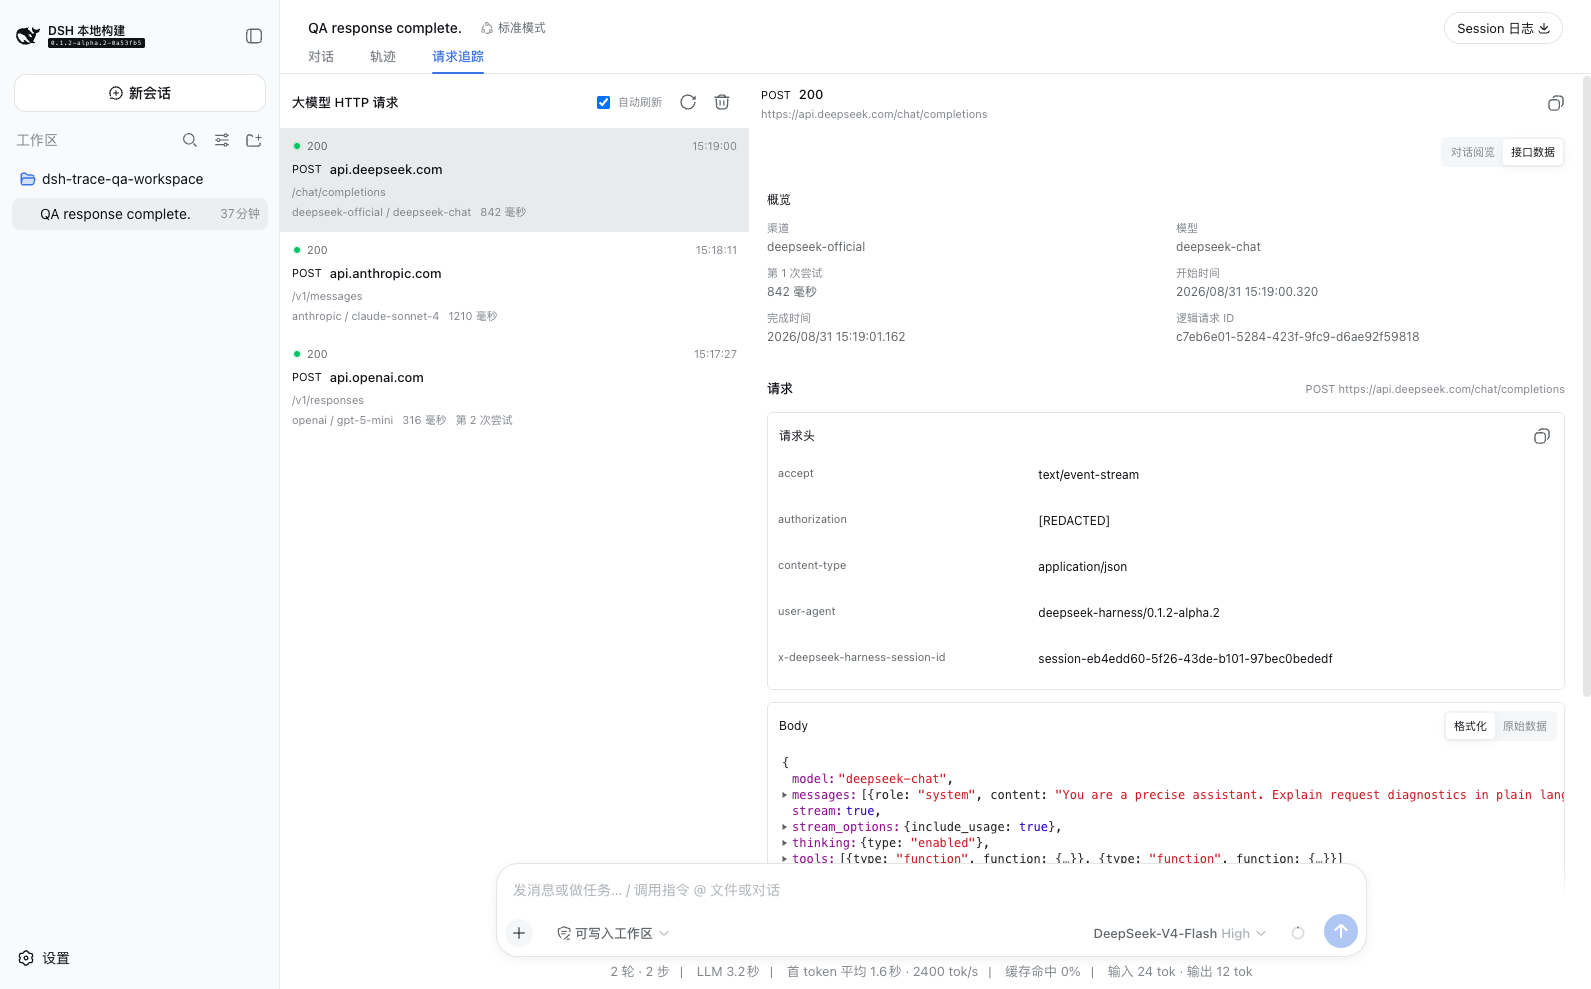Click the [REDACTED] authorization value
This screenshot has width=1591, height=989.
tap(1074, 521)
